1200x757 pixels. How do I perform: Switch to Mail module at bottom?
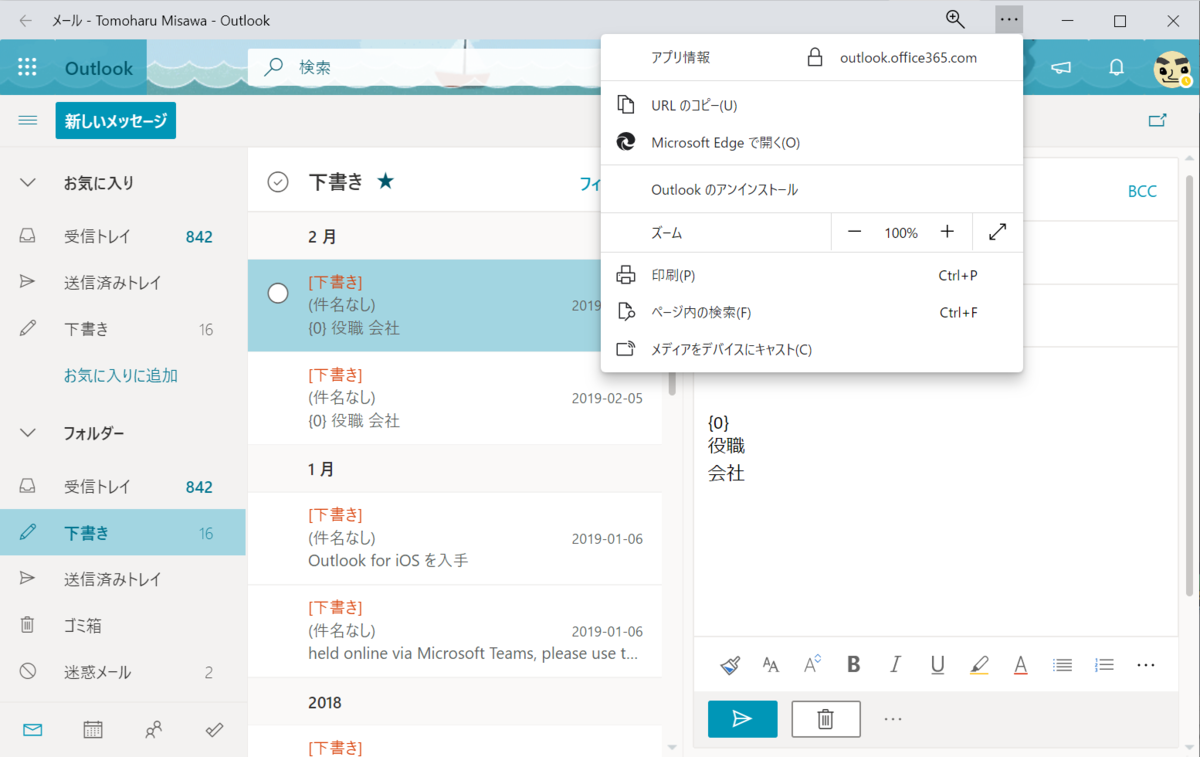(x=32, y=730)
